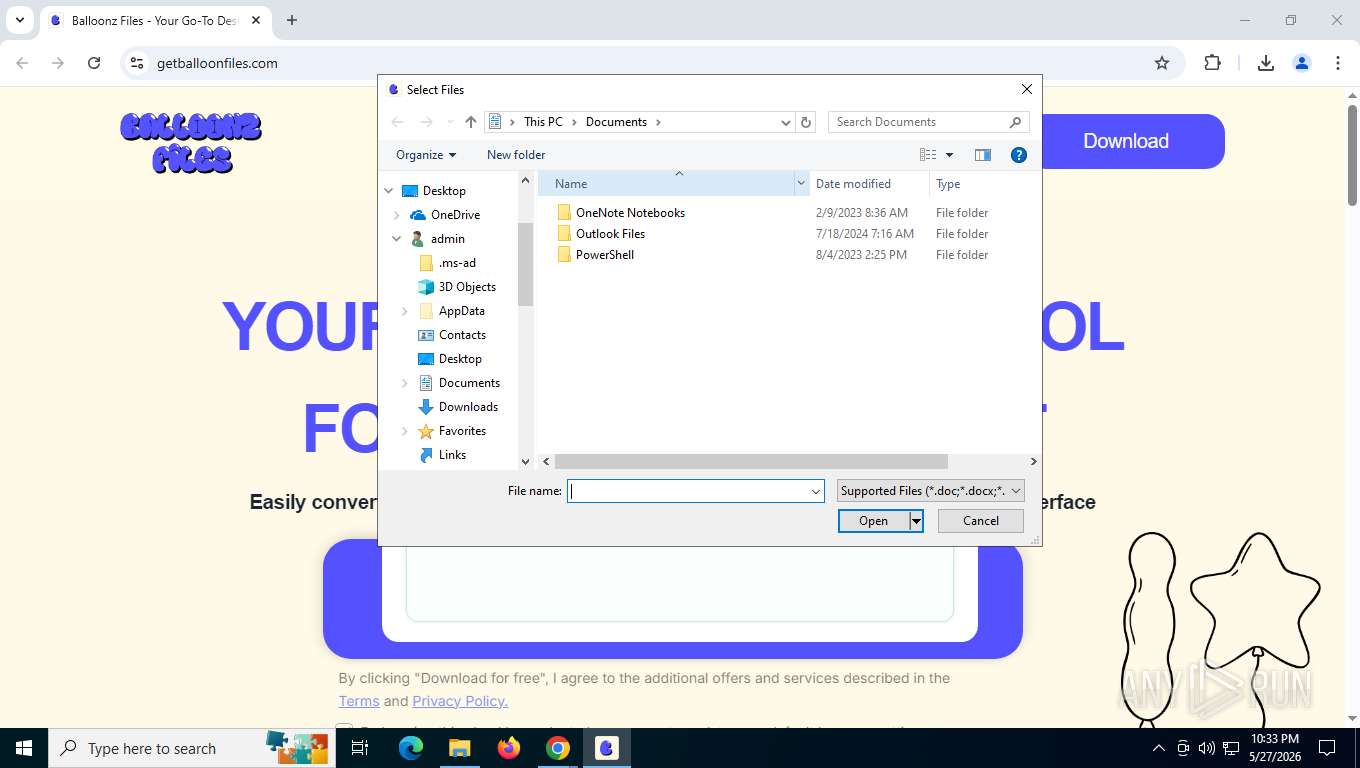
Task: Open the Terms link
Action: tap(359, 701)
